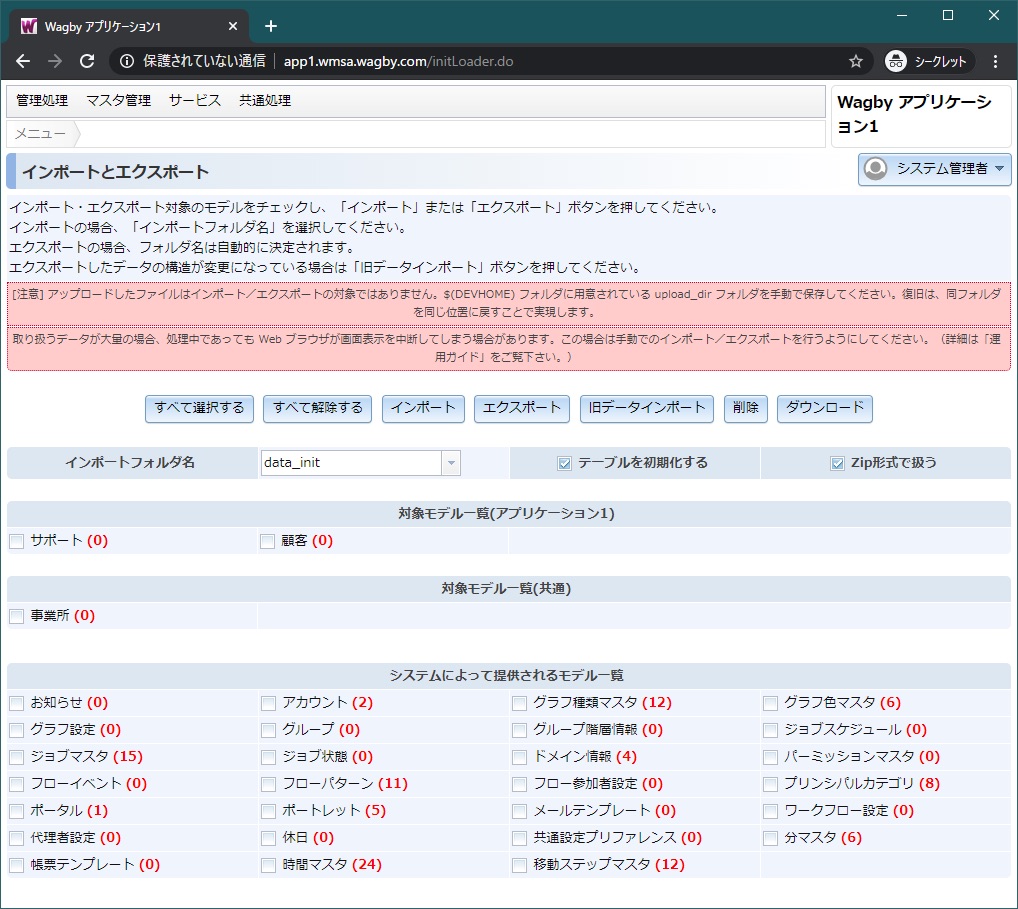Check the ワークフロー設定 checkbox
This screenshot has height=909, width=1018.
pos(771,812)
